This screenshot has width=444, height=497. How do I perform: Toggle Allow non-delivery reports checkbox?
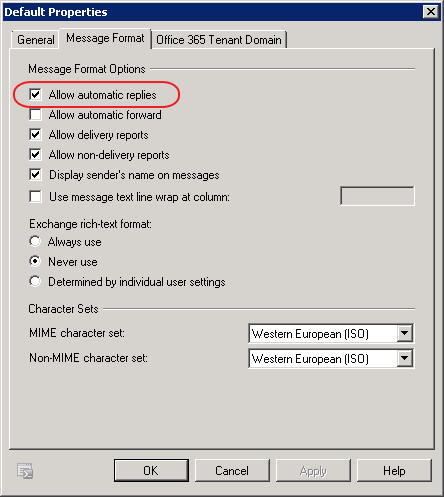point(35,155)
